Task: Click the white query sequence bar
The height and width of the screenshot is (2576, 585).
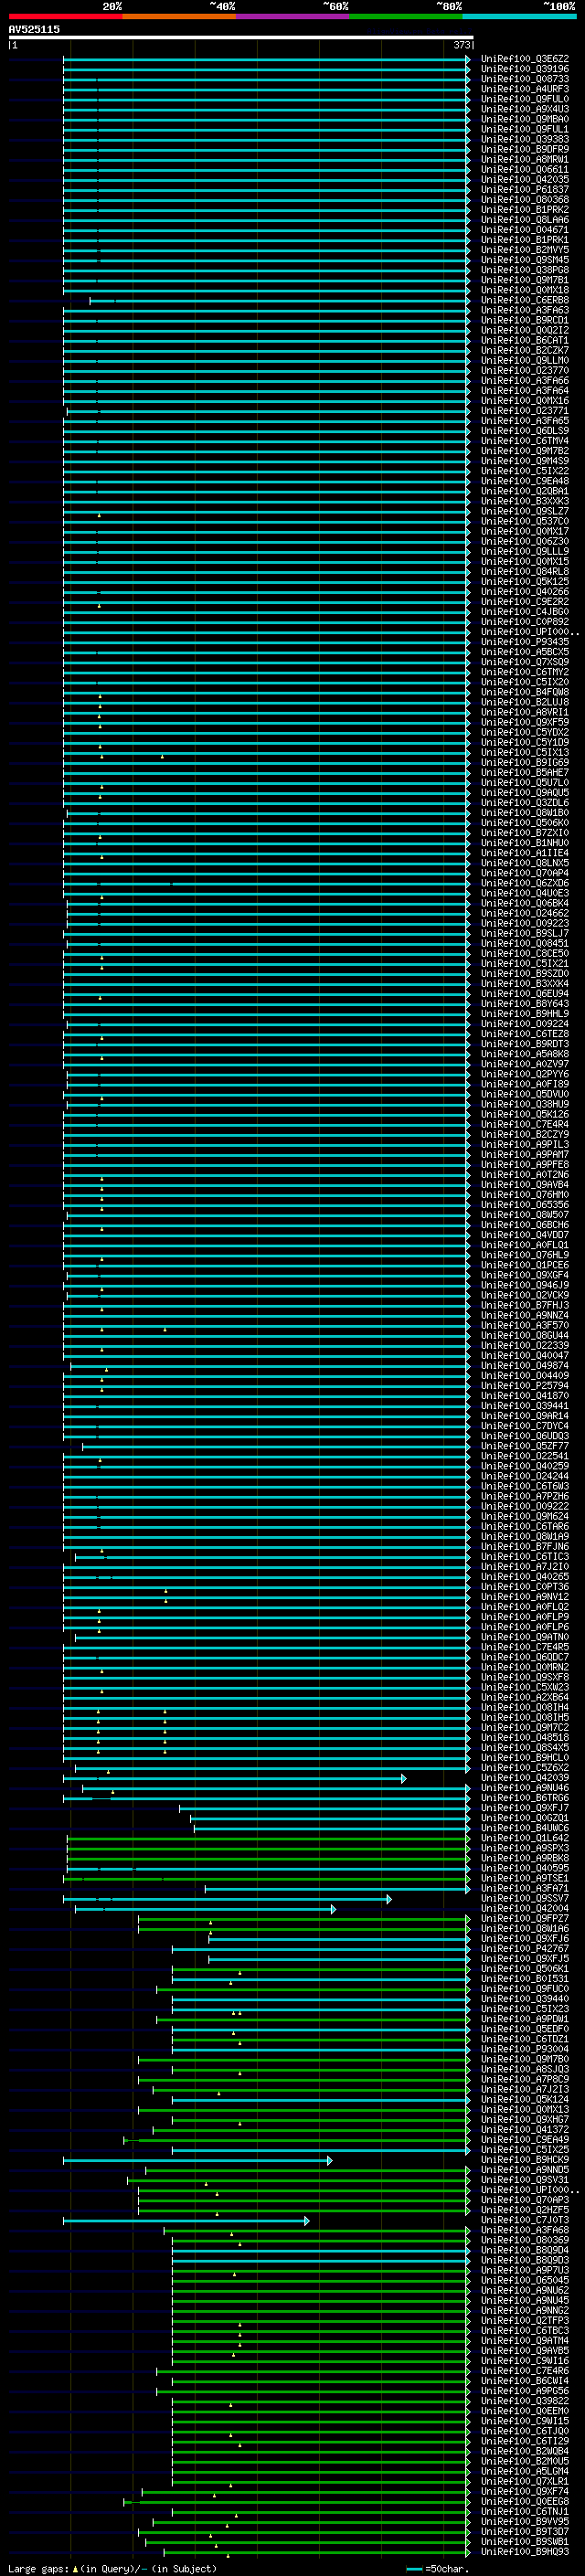Action: point(241,37)
